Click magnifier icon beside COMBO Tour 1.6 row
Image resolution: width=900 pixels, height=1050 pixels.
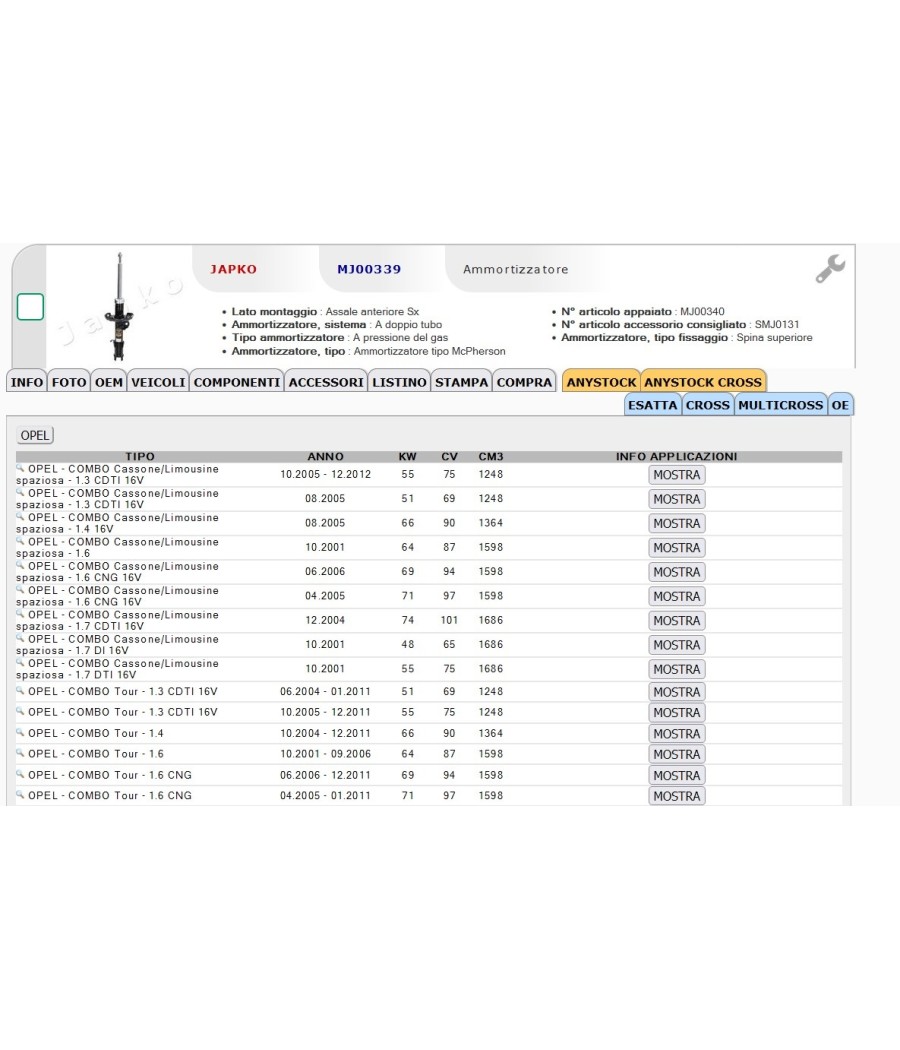[x=20, y=753]
